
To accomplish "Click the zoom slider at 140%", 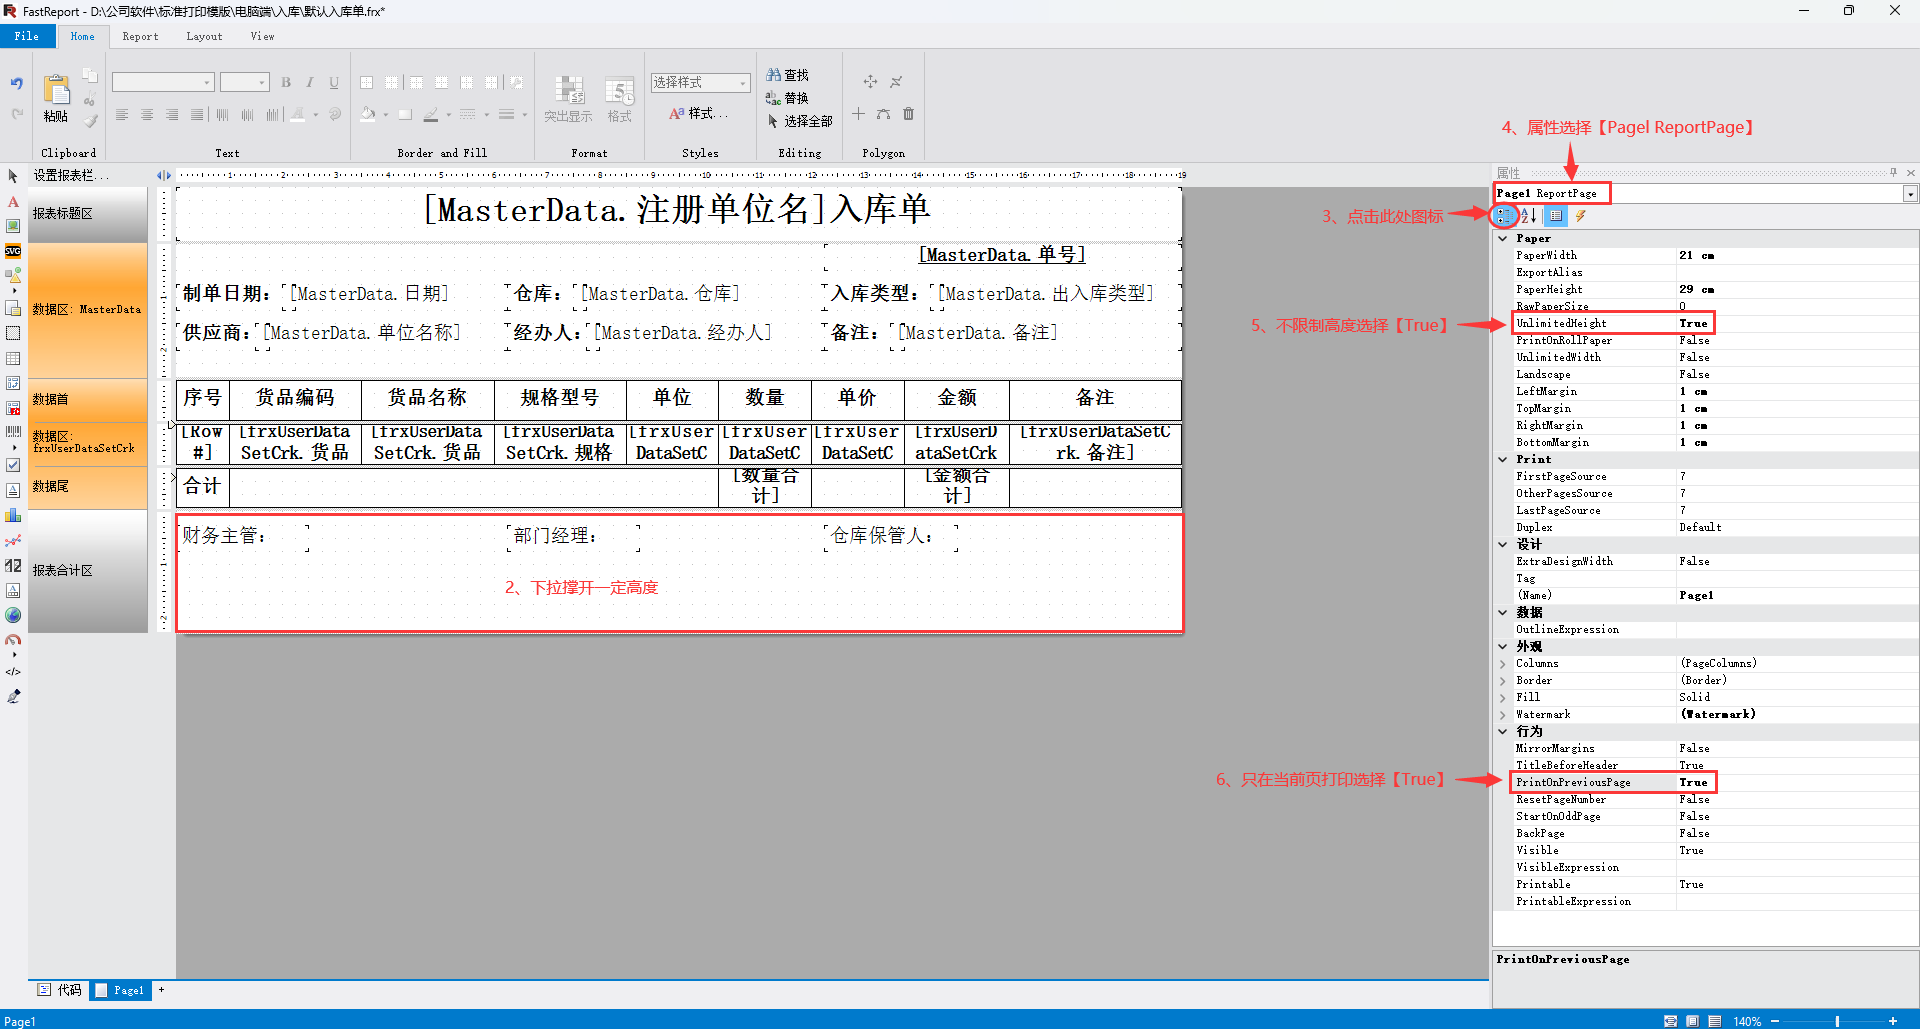I will tap(1837, 1021).
